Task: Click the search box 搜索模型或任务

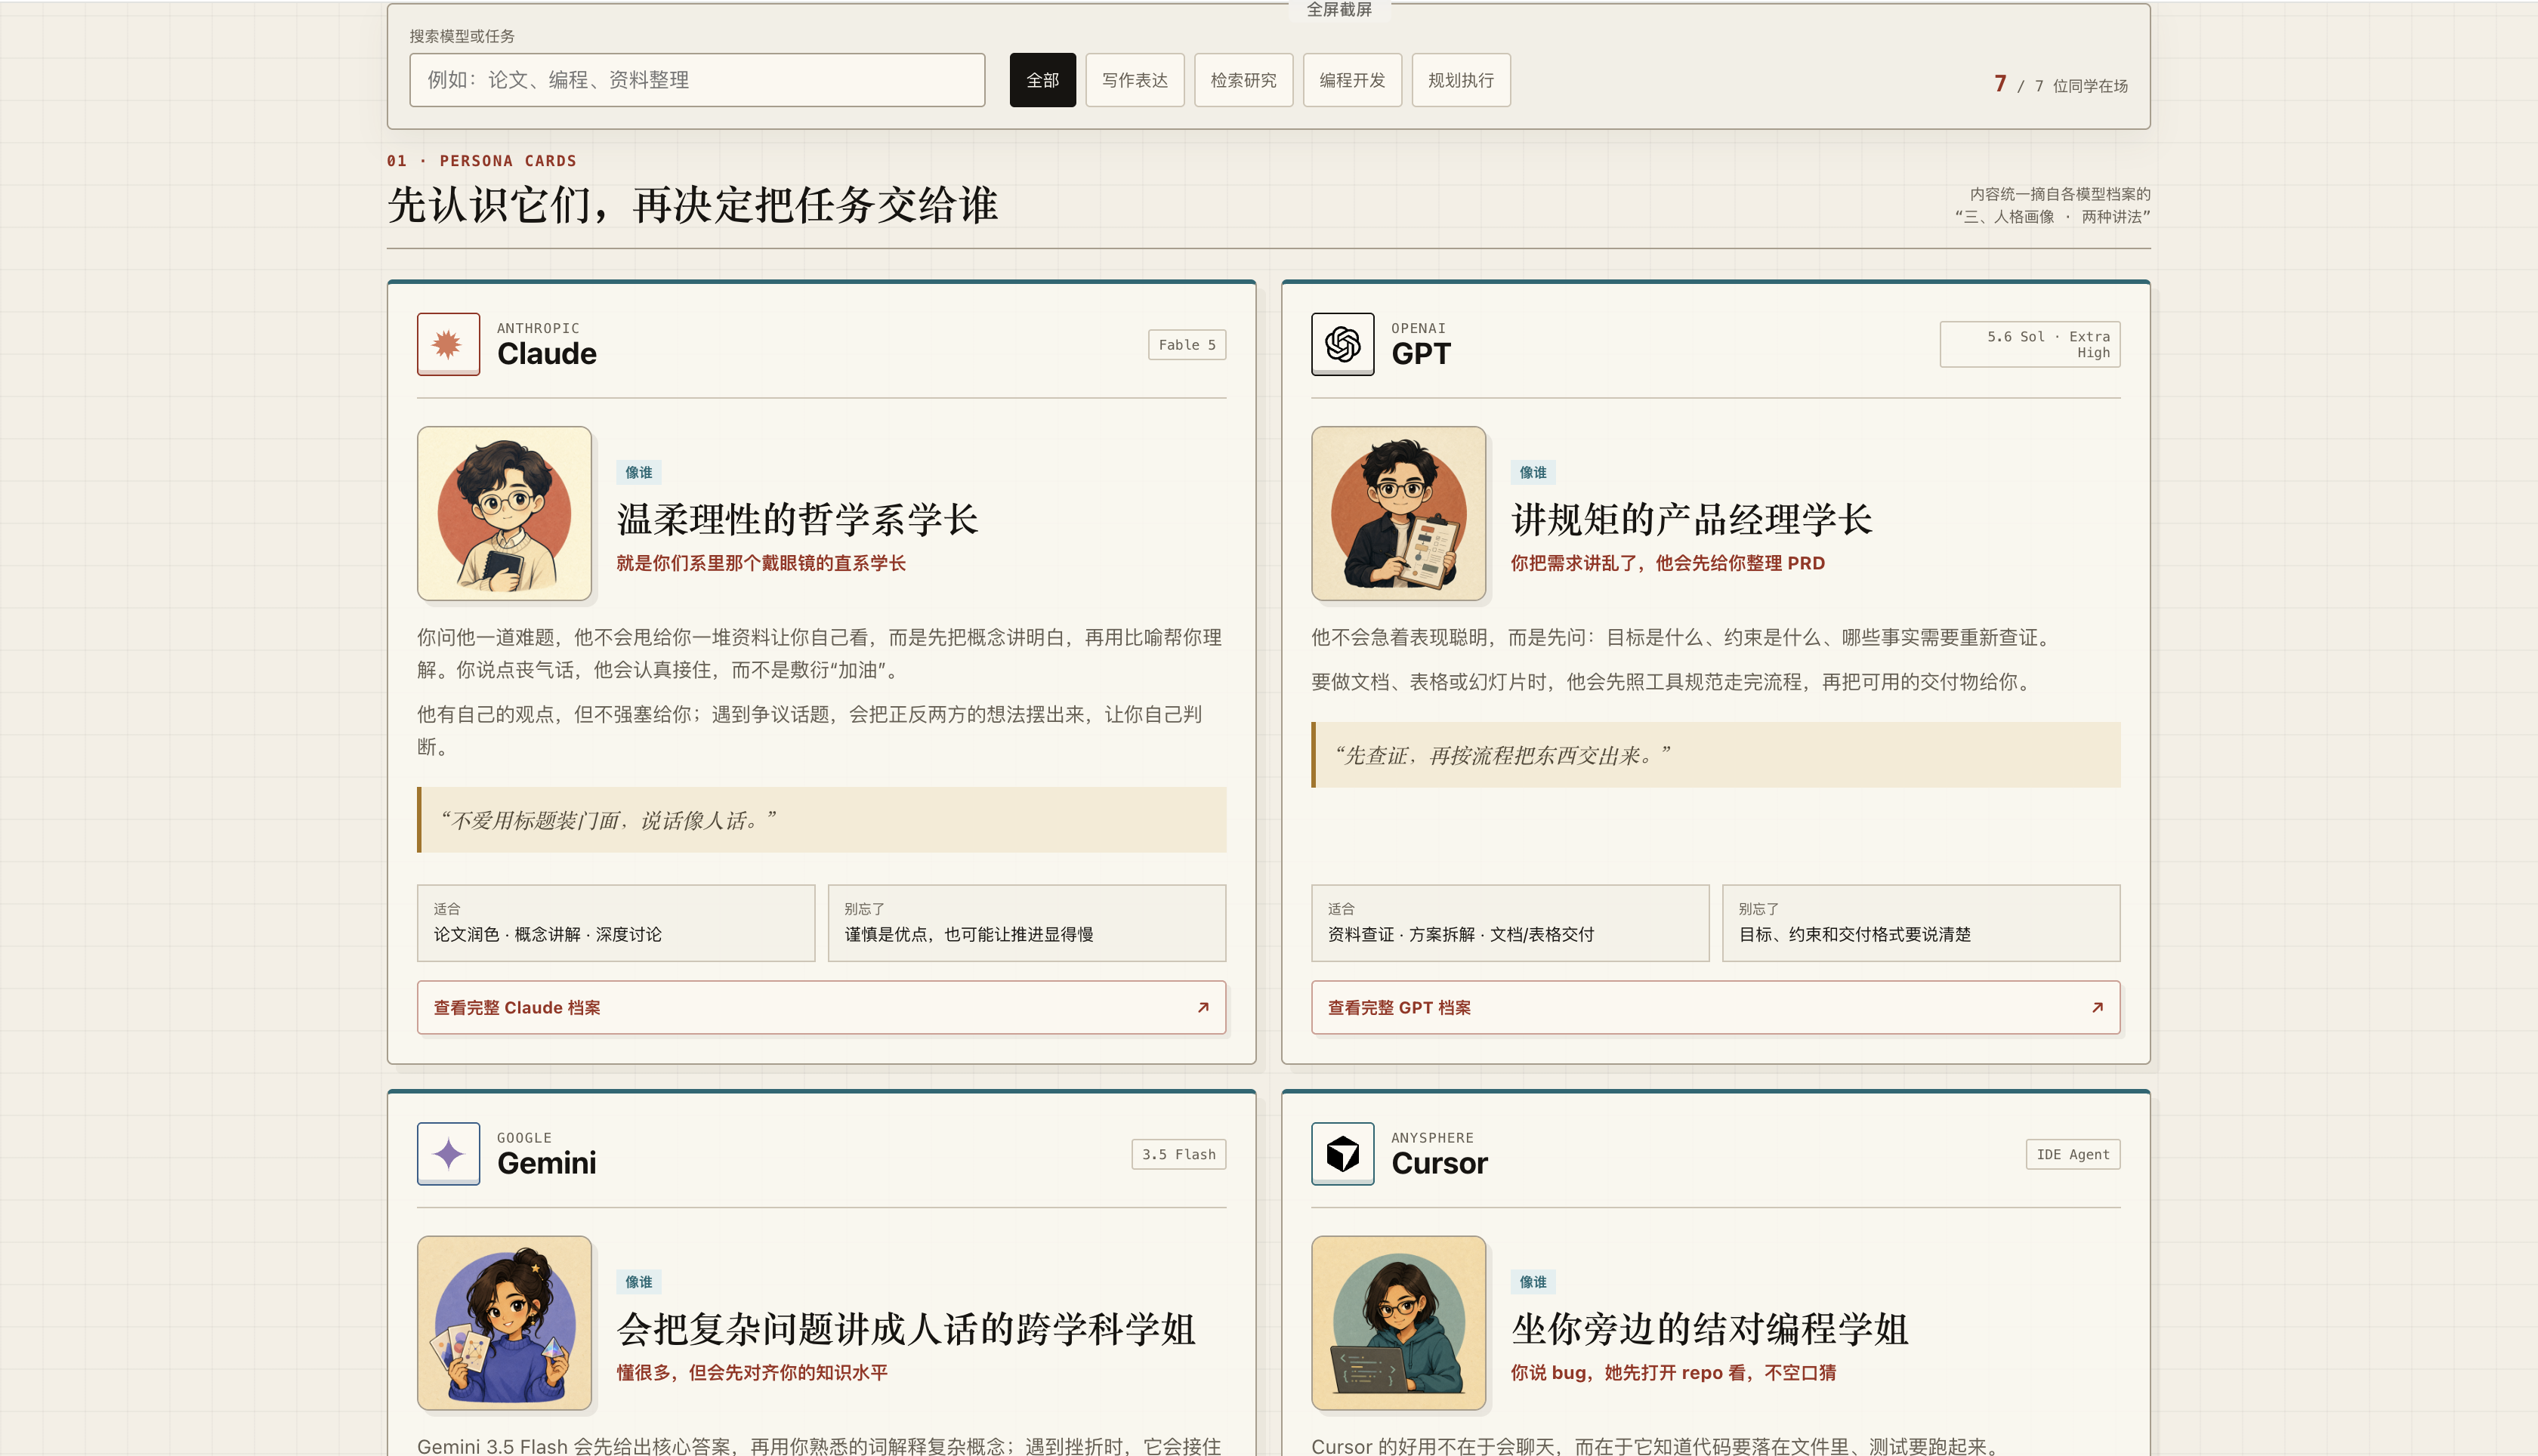Action: click(697, 80)
